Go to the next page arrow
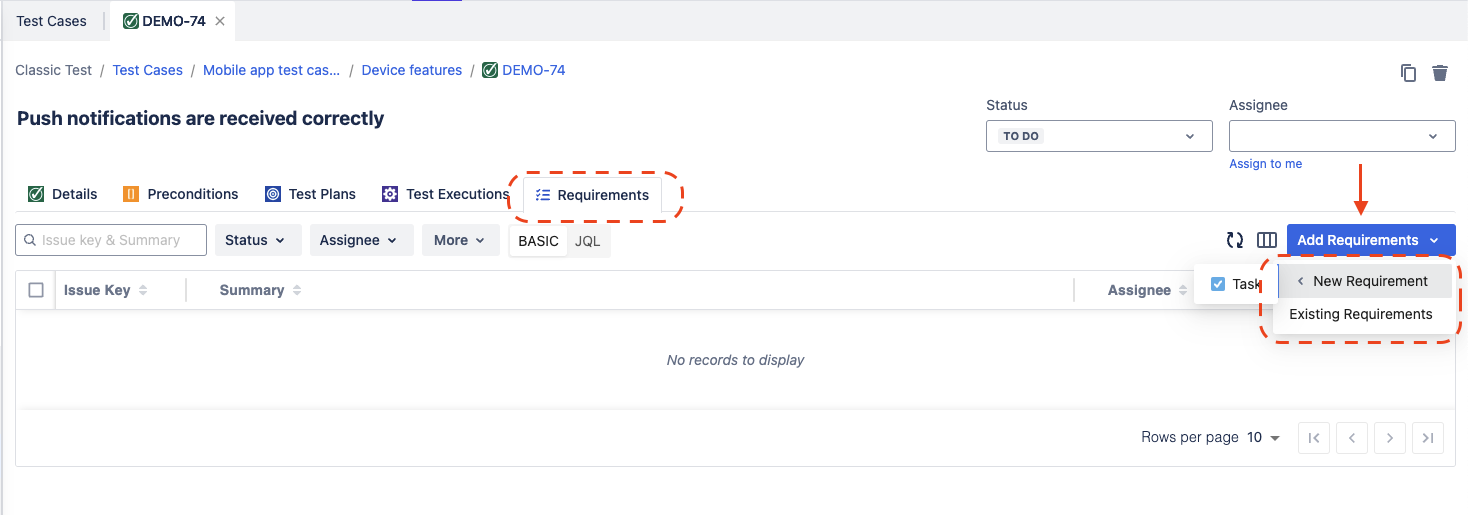Screen dimensions: 1468x515 pyautogui.click(x=1390, y=438)
